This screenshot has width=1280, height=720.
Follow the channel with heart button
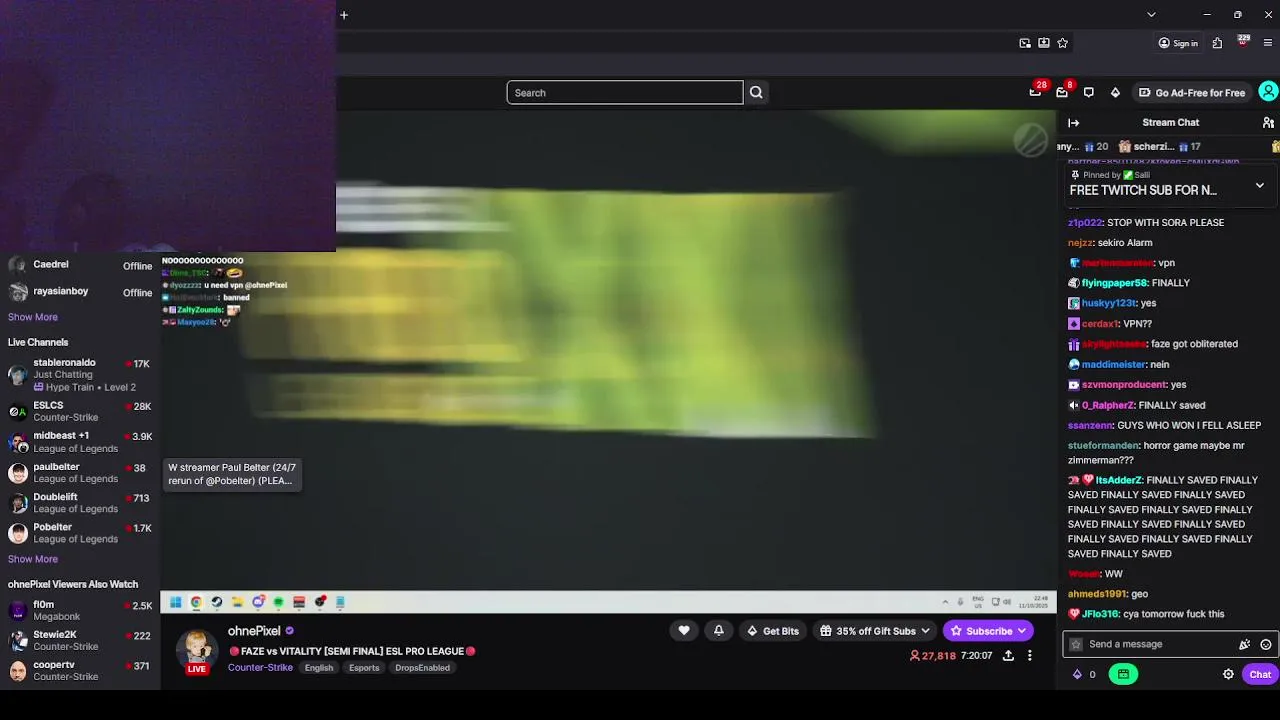(684, 630)
